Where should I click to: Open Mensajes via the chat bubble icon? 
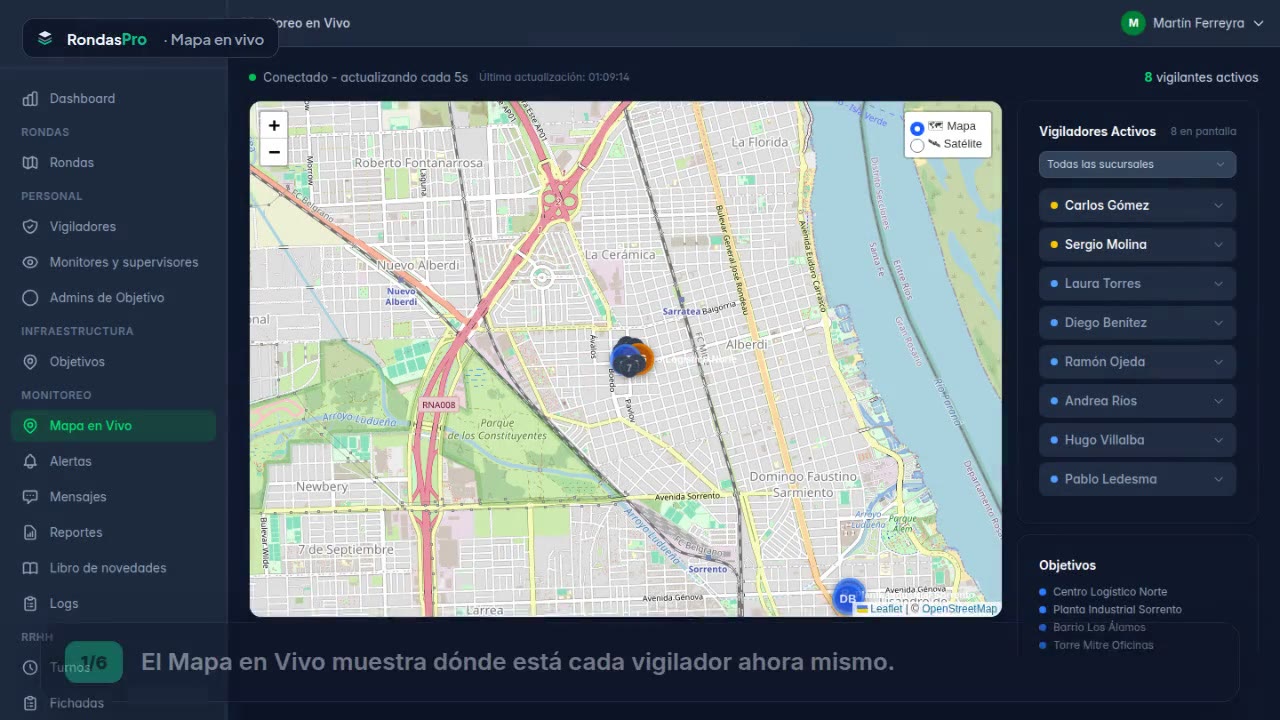30,497
